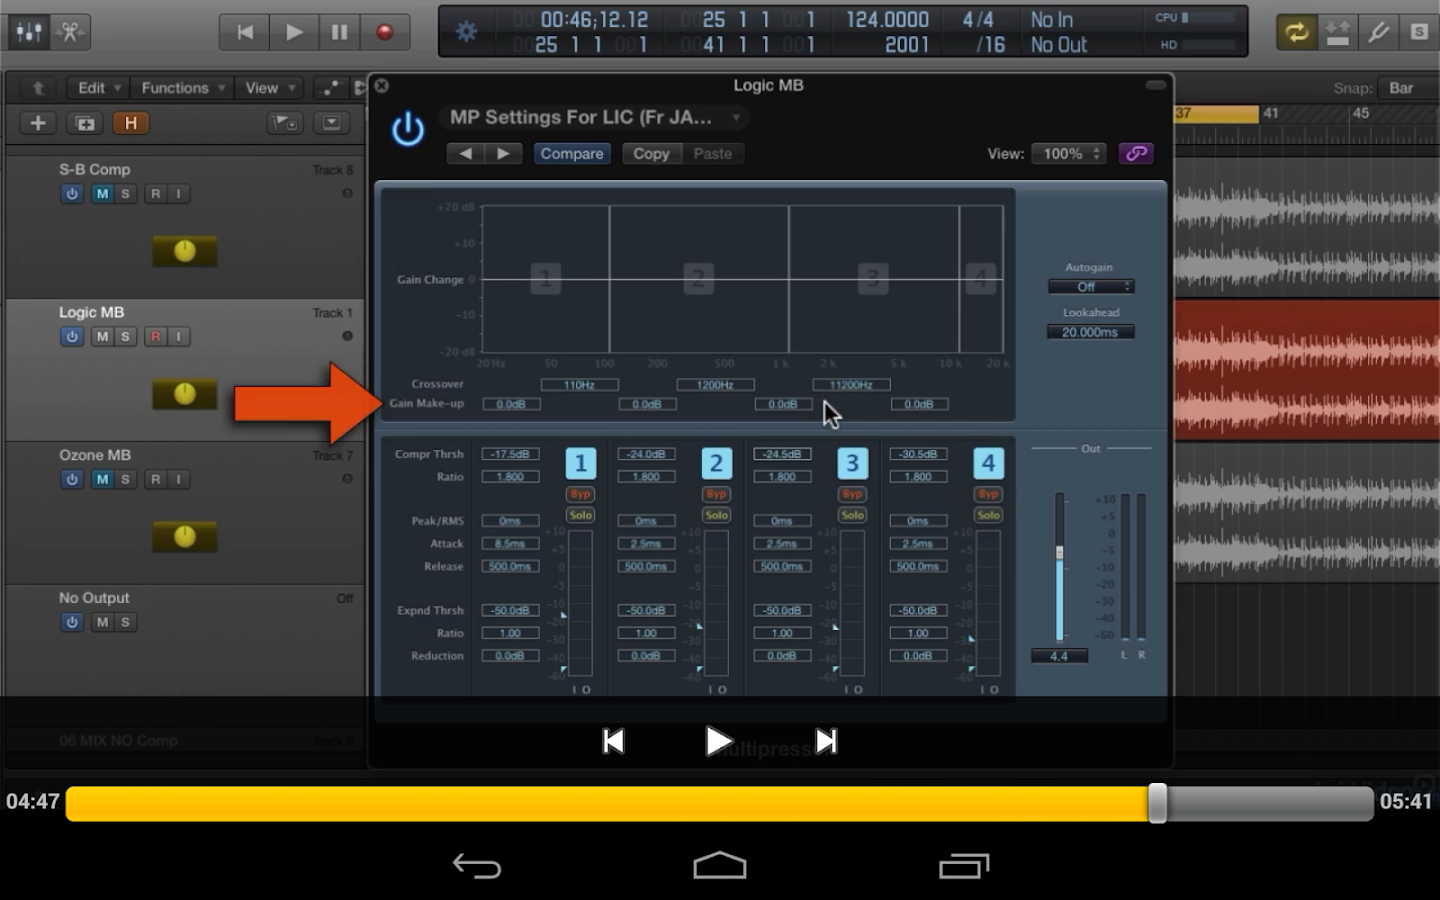Mute the Ozone MB track
Screen dimensions: 1440x900
pyautogui.click(x=102, y=480)
